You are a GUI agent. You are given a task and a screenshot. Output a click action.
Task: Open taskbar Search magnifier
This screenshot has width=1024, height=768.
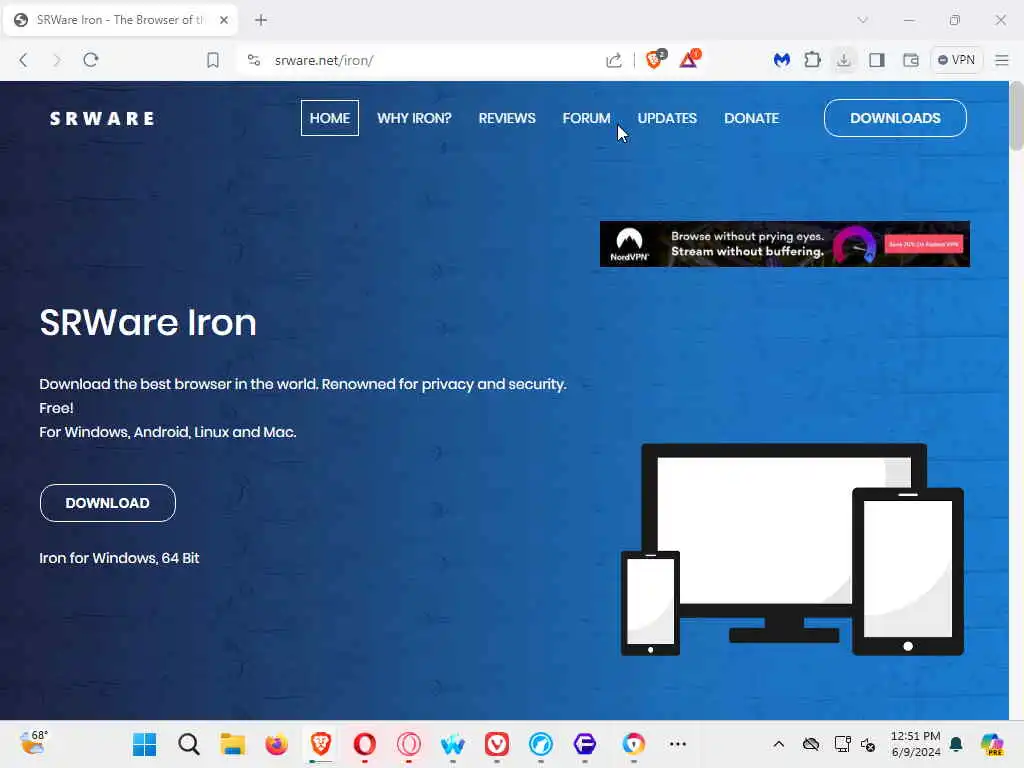coord(189,744)
